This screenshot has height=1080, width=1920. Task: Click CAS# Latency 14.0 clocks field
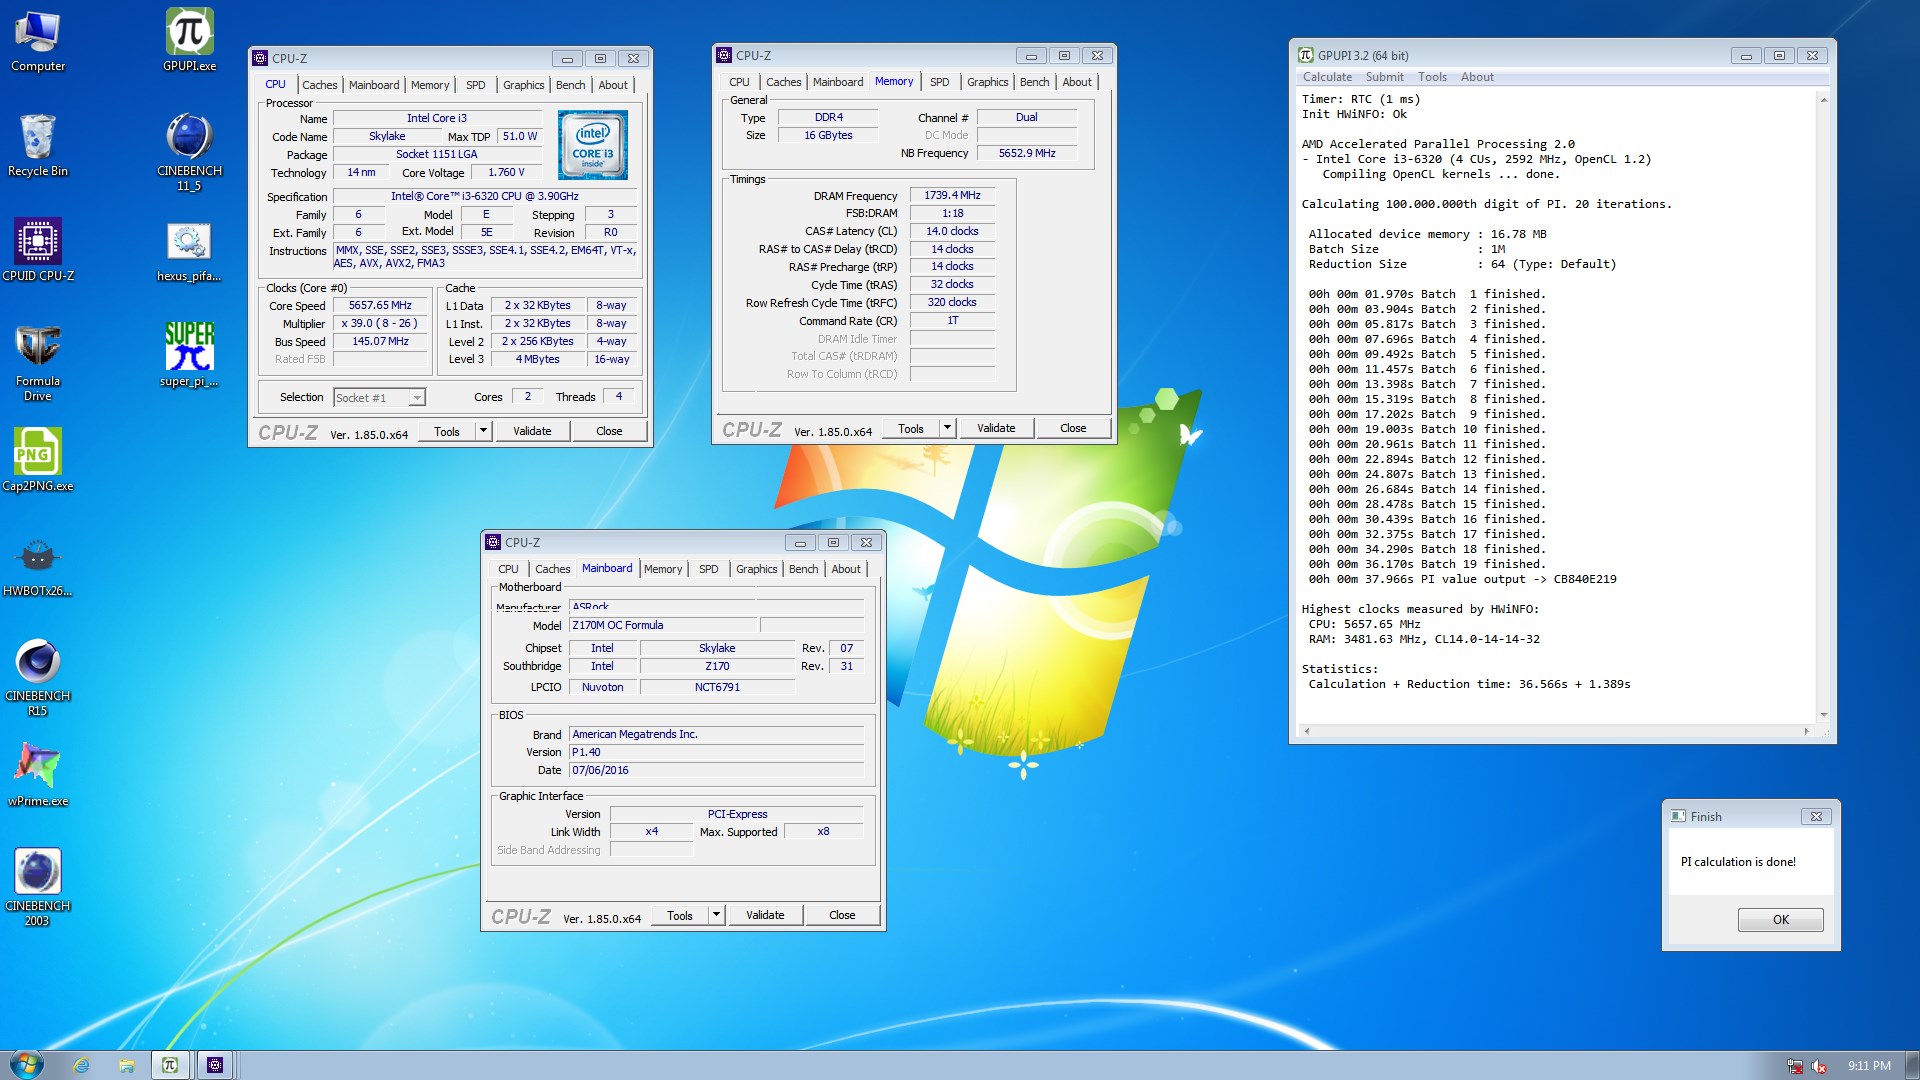(x=952, y=231)
